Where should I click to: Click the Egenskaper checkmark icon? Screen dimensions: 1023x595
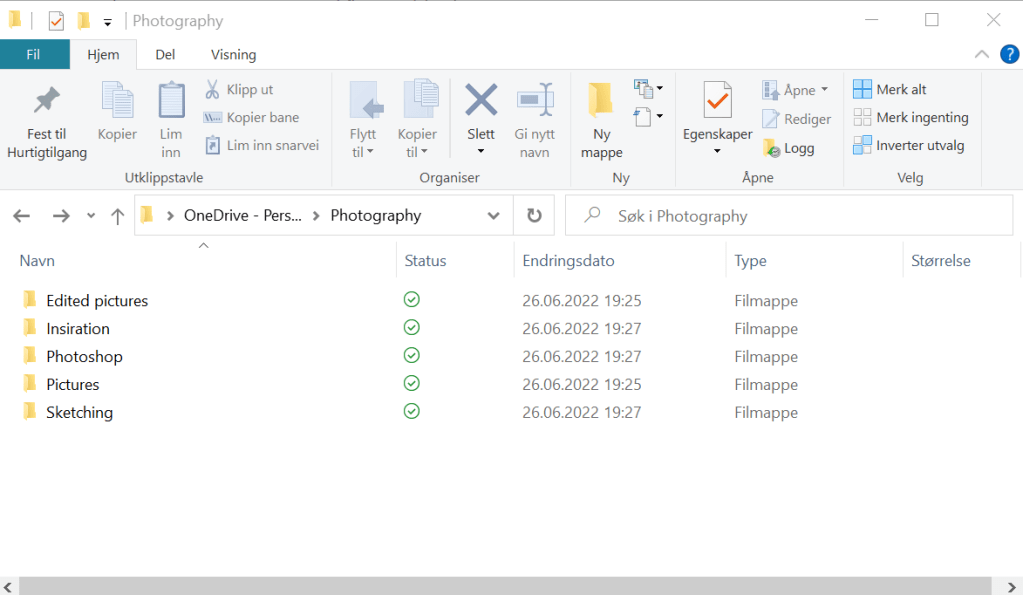click(x=717, y=101)
